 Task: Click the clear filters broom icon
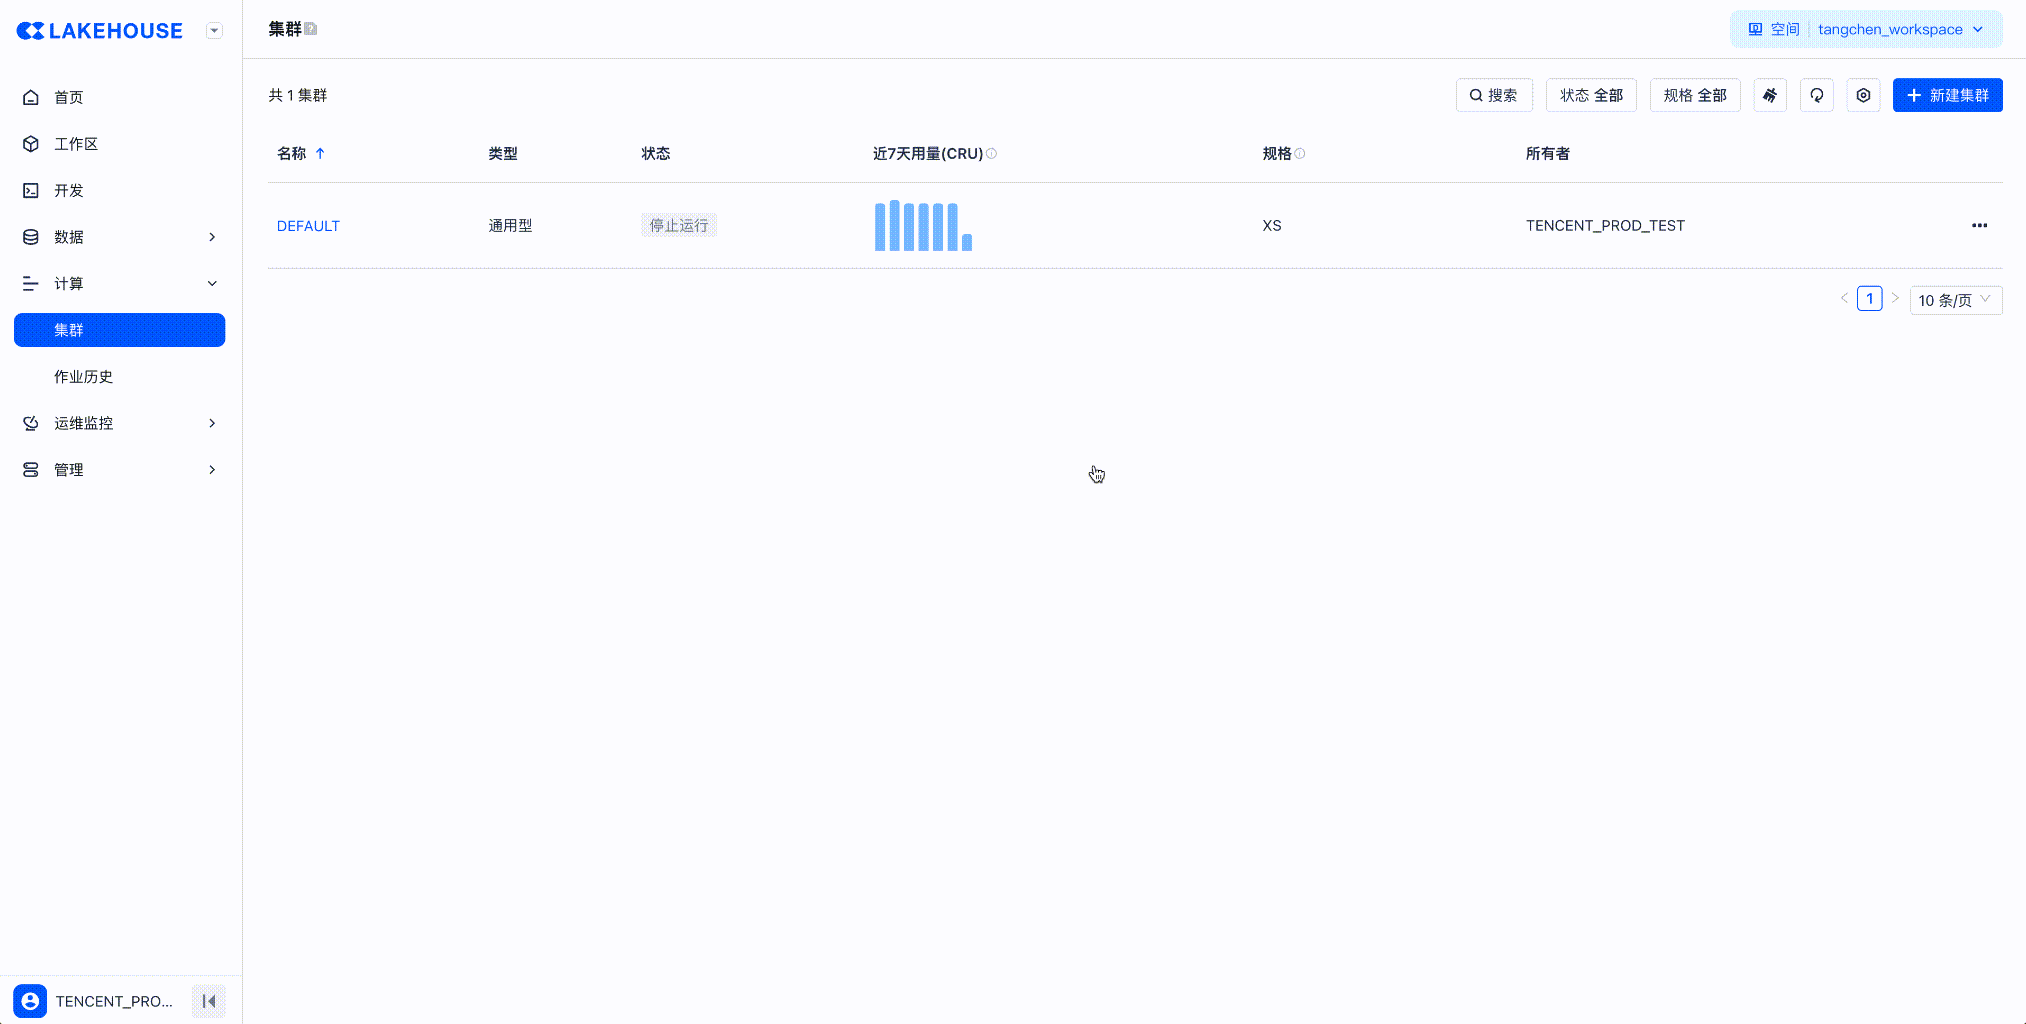(1770, 95)
